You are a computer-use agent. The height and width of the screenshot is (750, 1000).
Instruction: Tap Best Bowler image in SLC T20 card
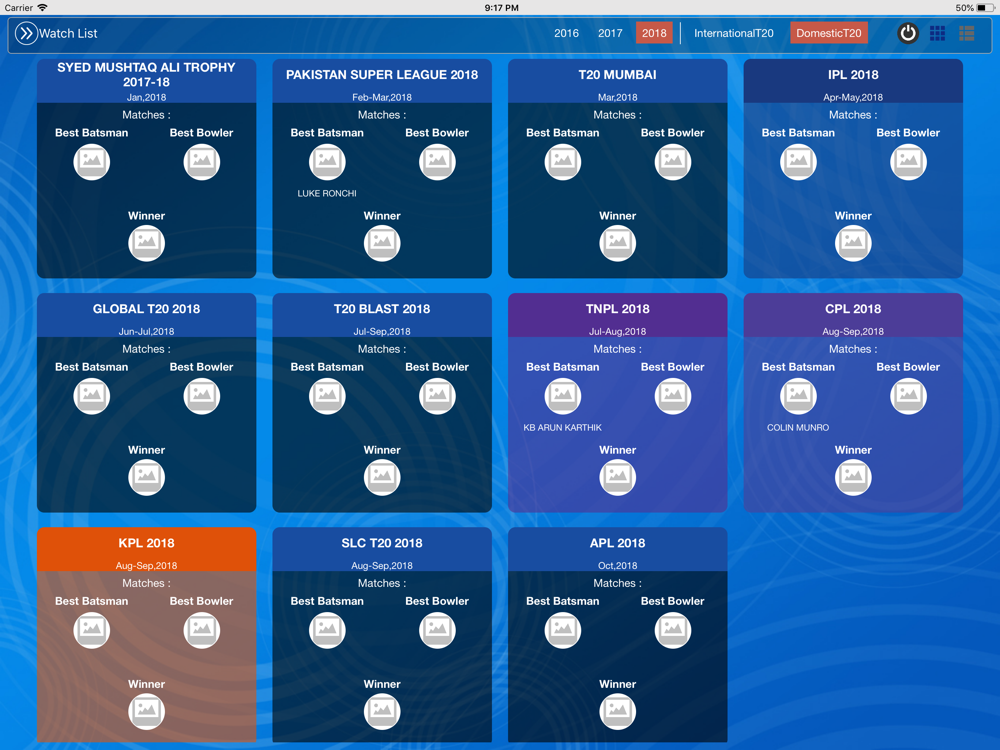[437, 629]
